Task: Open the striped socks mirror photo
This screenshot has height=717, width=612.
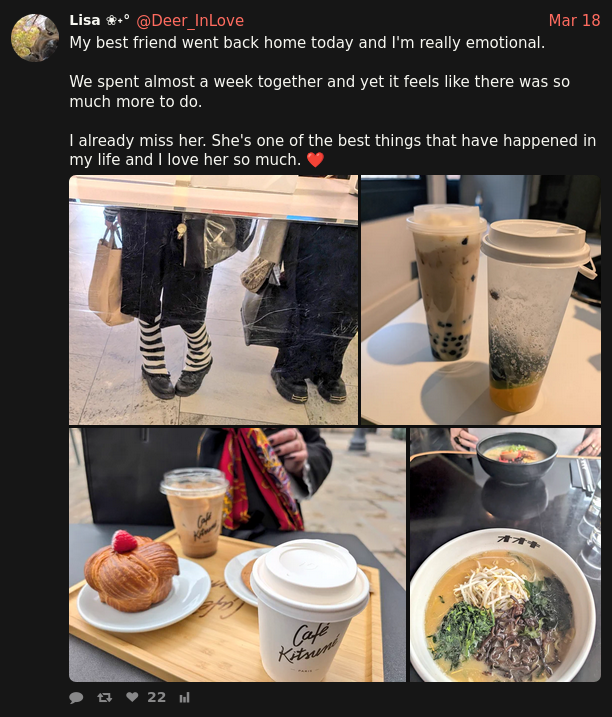Action: click(x=214, y=300)
